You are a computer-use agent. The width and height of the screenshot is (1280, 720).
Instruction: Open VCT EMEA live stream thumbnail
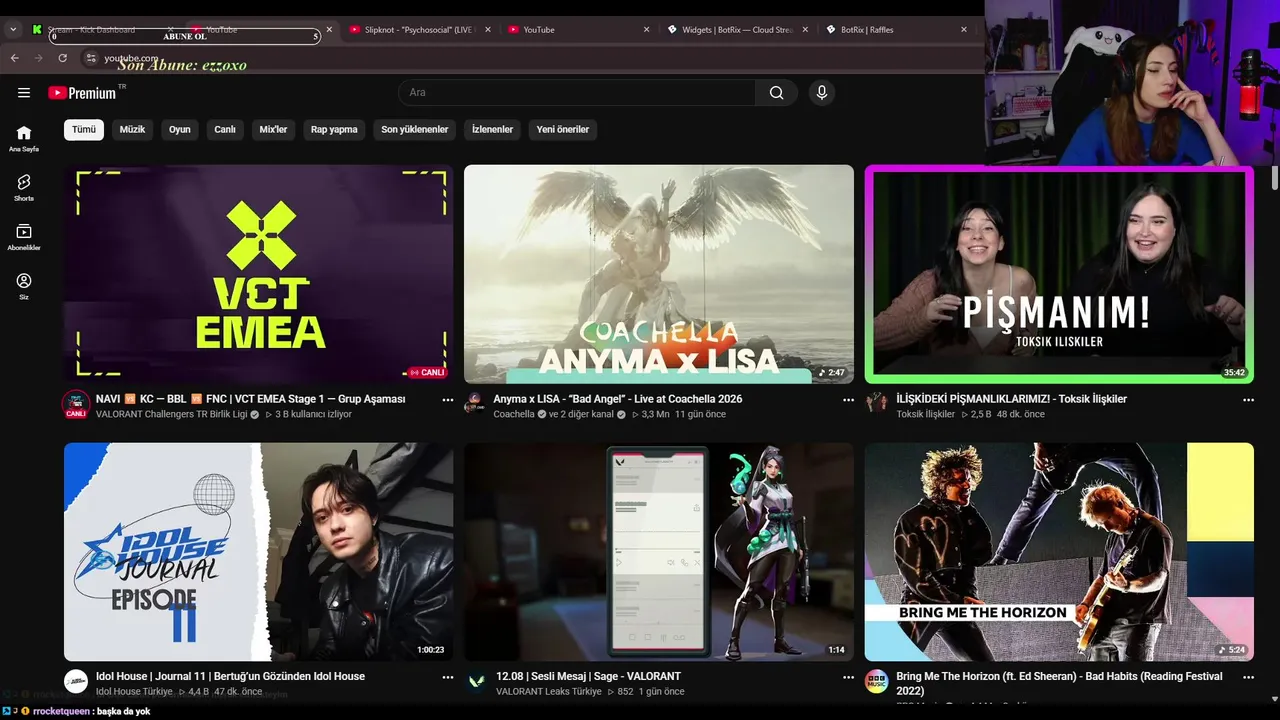(x=258, y=274)
